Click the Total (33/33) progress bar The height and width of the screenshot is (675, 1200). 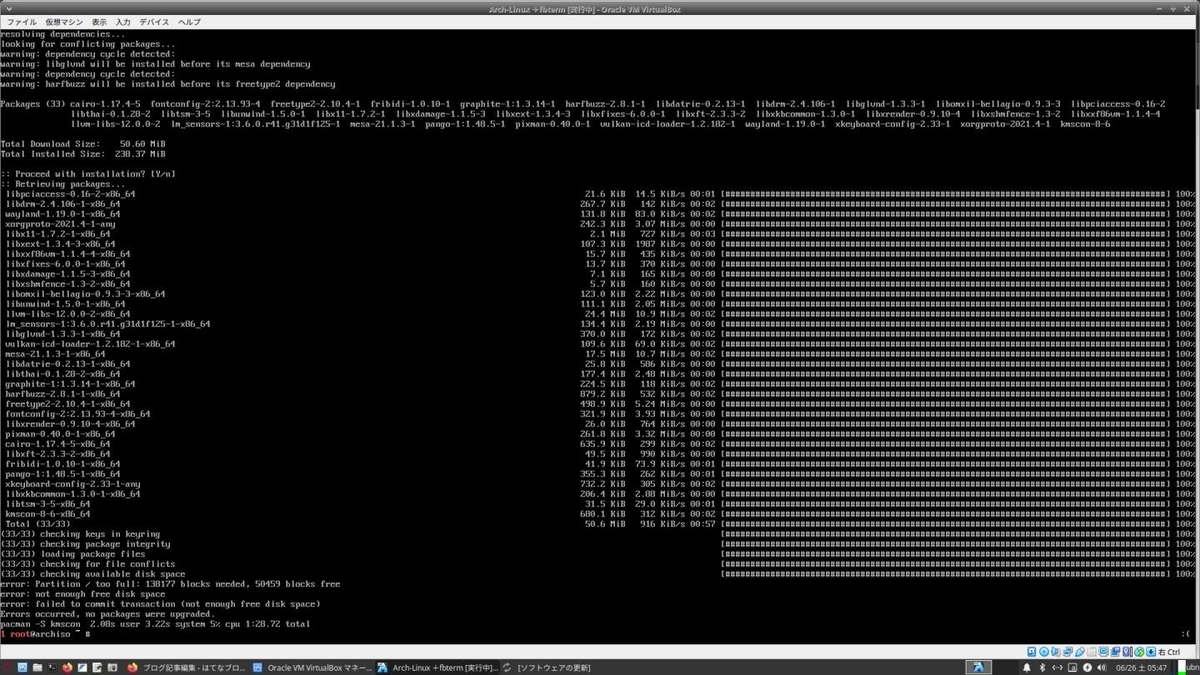(944, 524)
